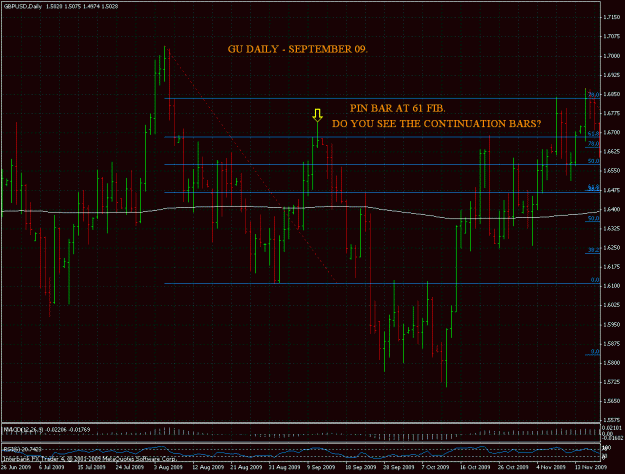Click price label 1.5650 on the axis
625x474 pixels.
[611, 401]
